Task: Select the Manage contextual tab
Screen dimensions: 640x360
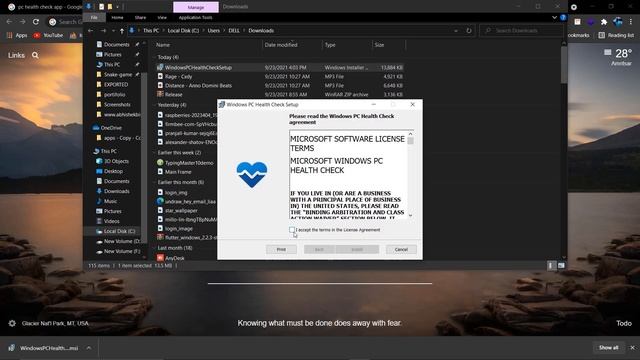Action: 196,7
